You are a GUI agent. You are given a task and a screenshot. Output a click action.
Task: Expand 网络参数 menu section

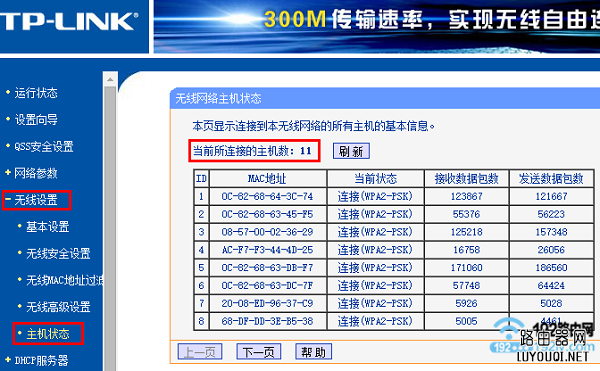click(x=36, y=173)
